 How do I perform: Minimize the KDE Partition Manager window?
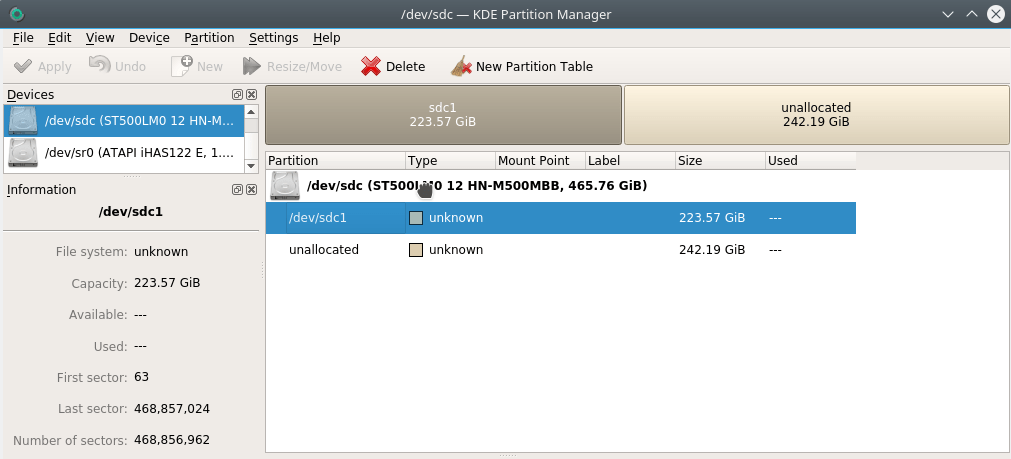[947, 14]
